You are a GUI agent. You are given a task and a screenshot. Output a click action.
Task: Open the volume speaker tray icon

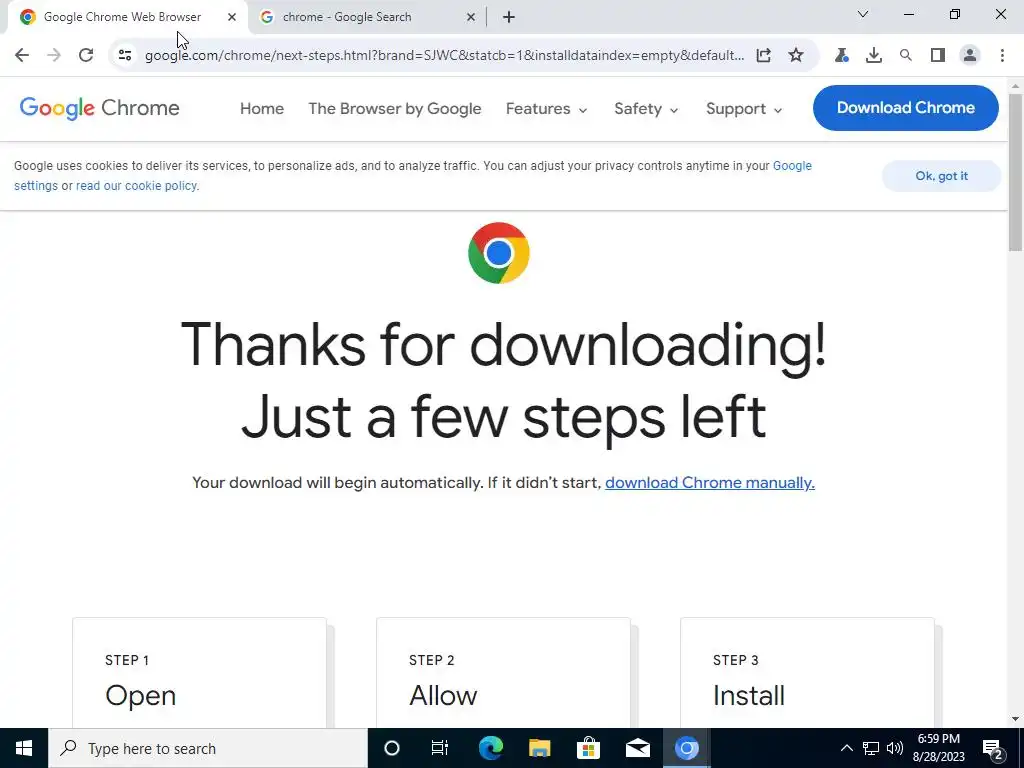(x=895, y=748)
